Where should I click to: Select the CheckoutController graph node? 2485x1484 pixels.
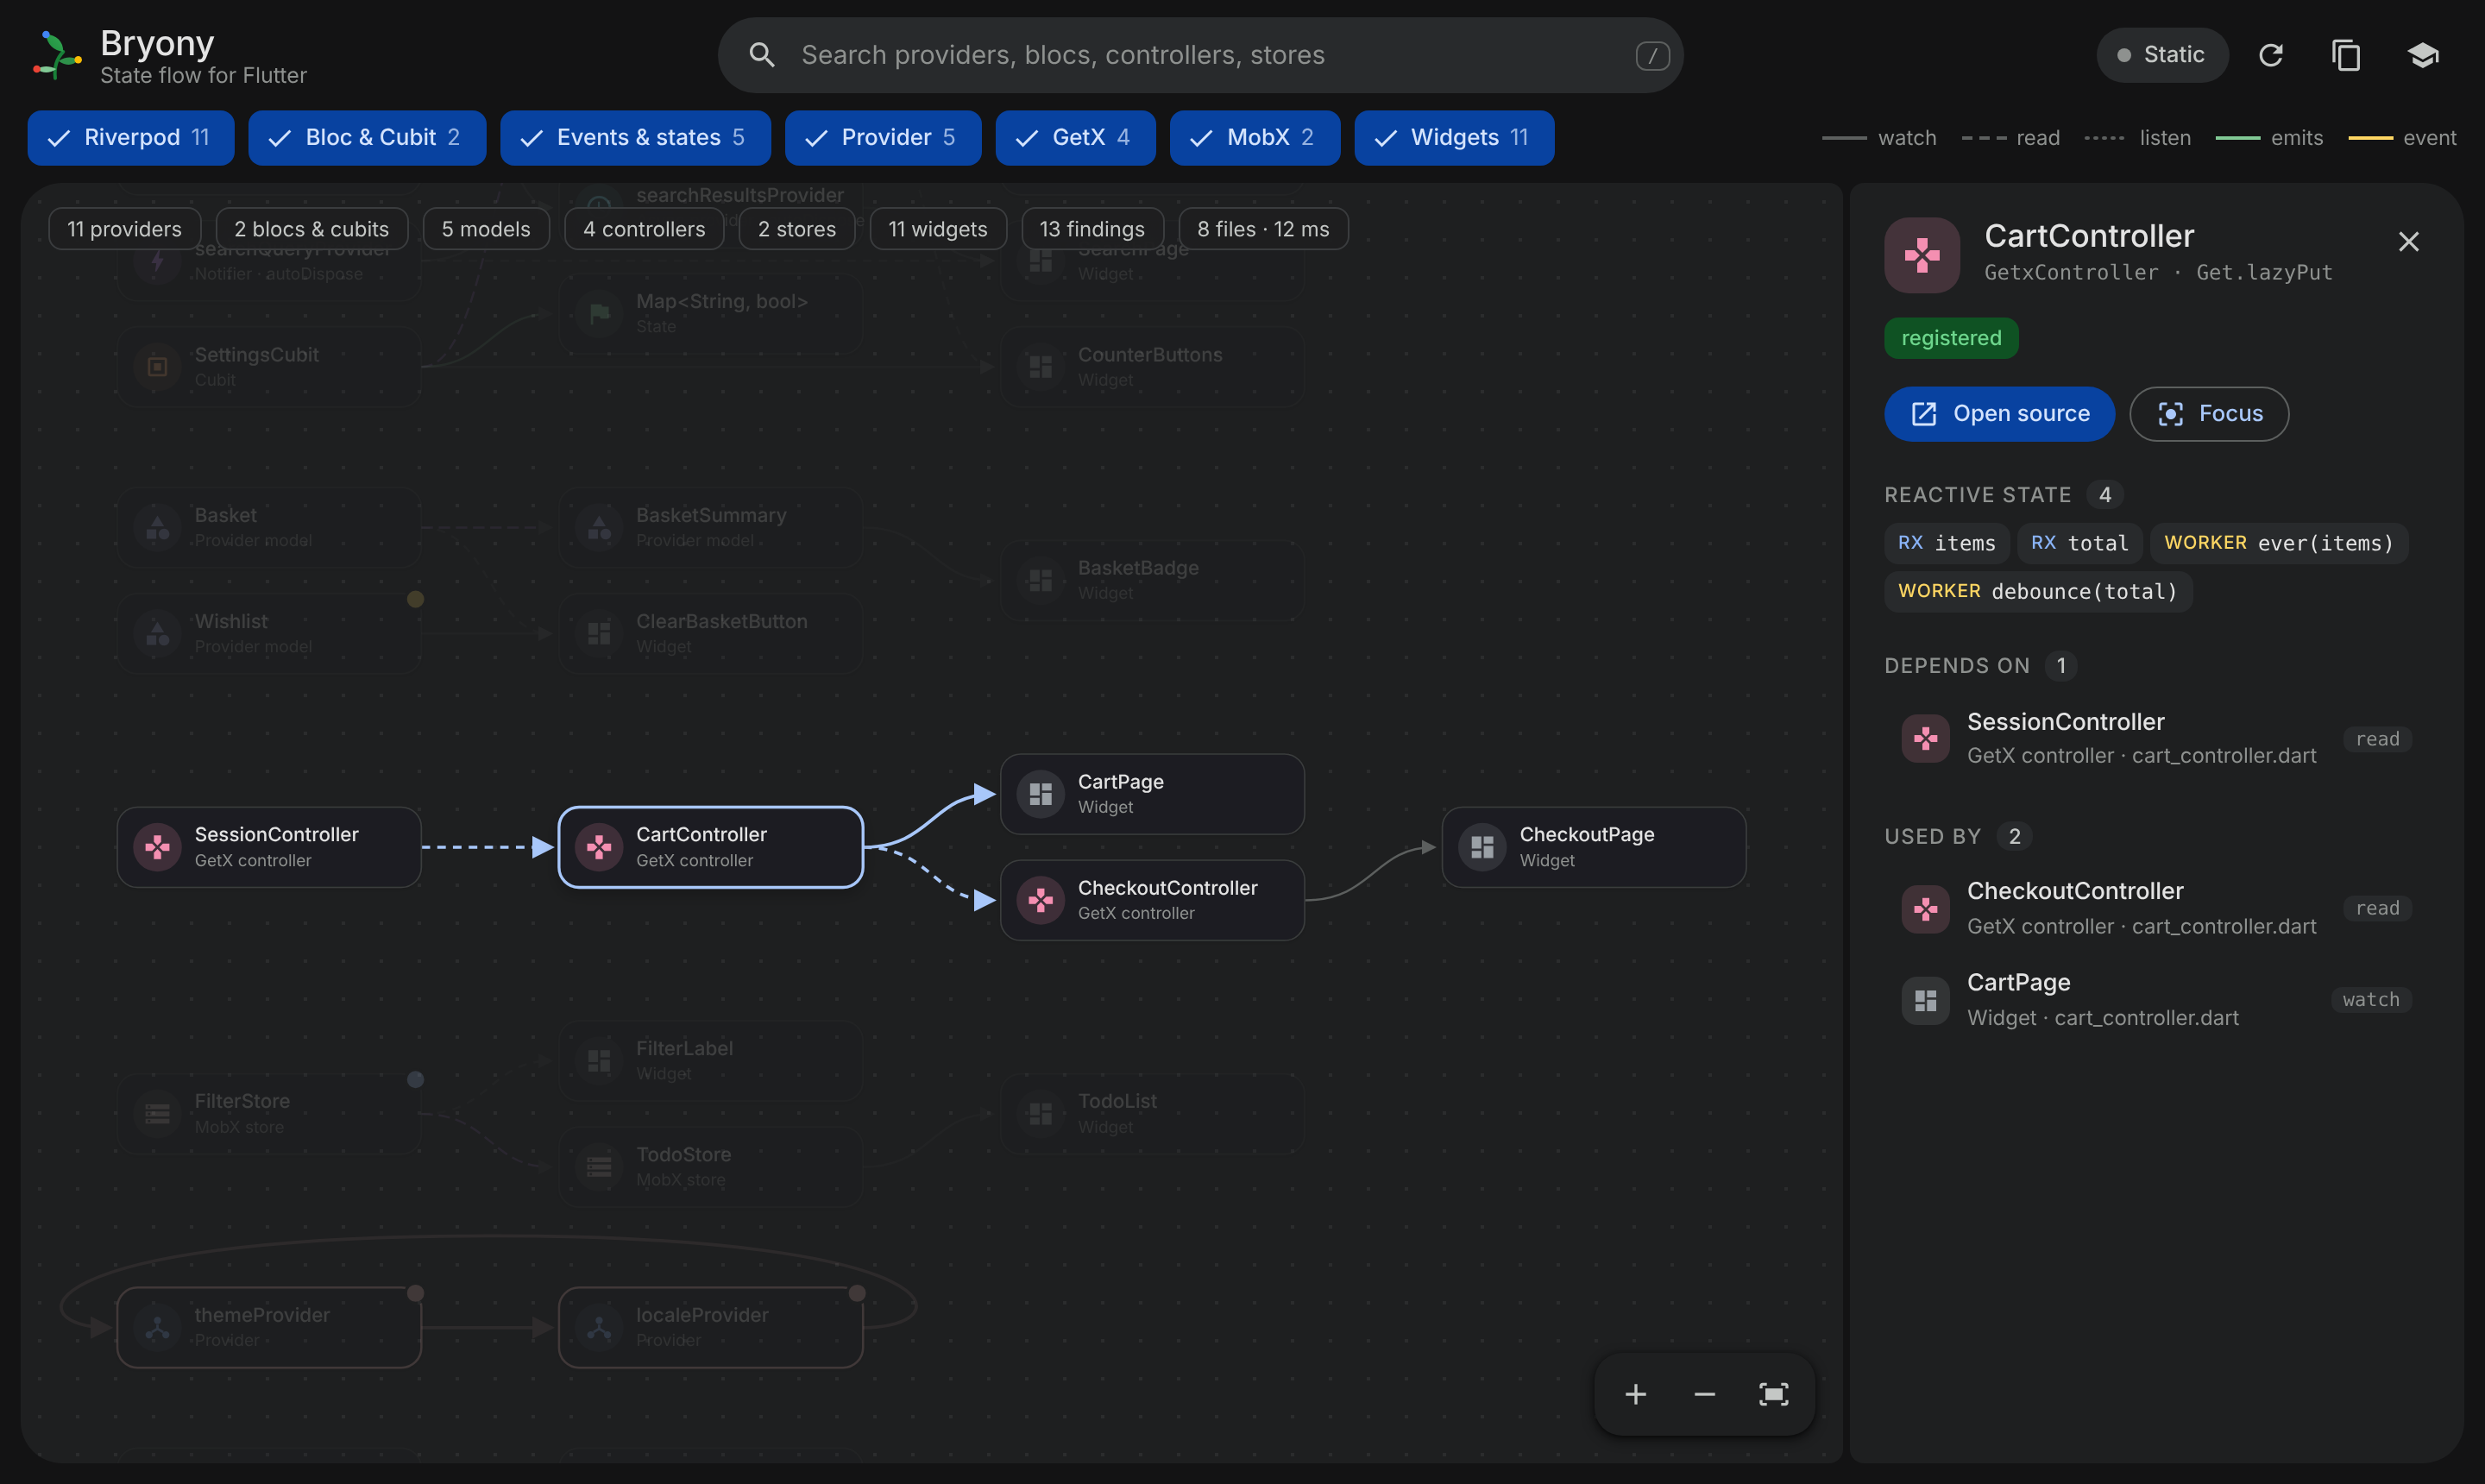(x=1152, y=900)
